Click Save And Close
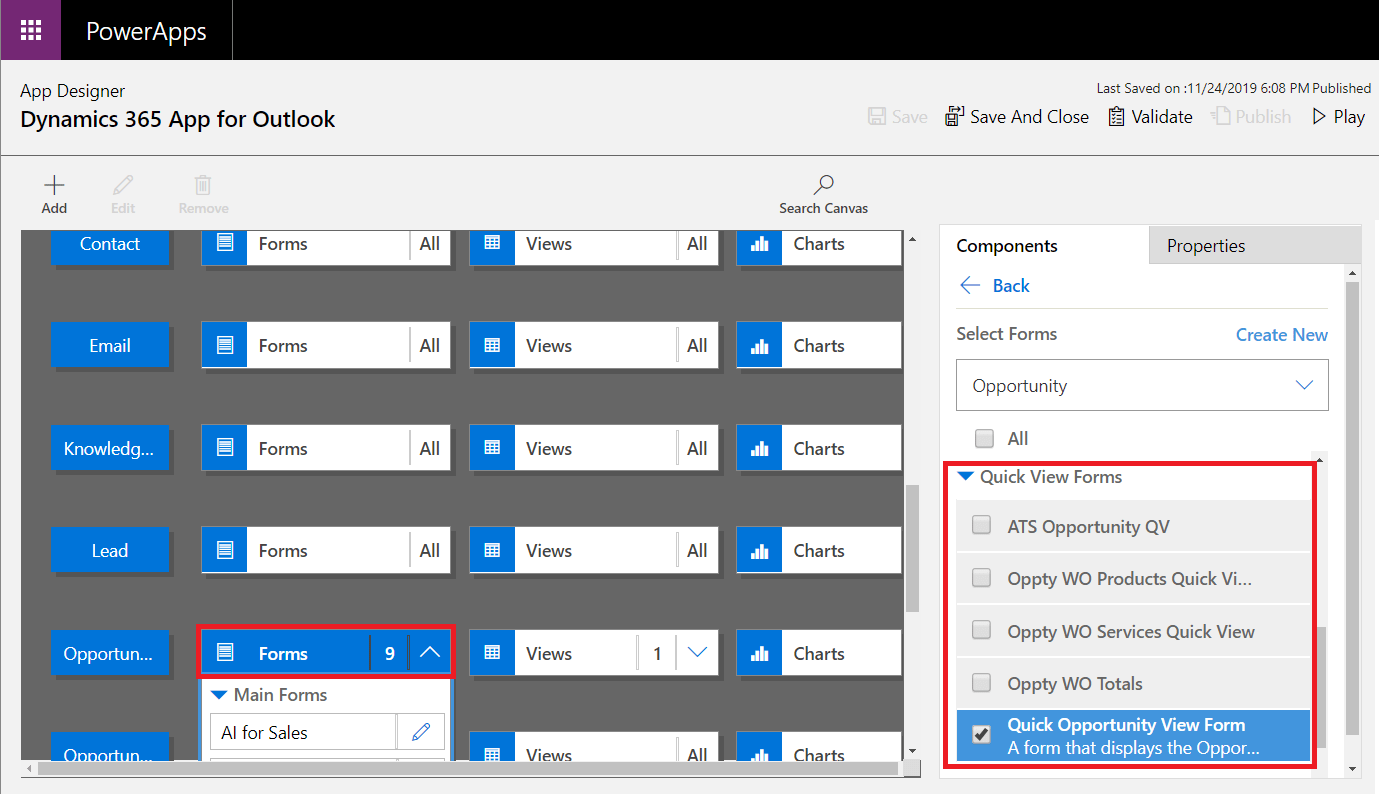 pyautogui.click(x=1017, y=116)
